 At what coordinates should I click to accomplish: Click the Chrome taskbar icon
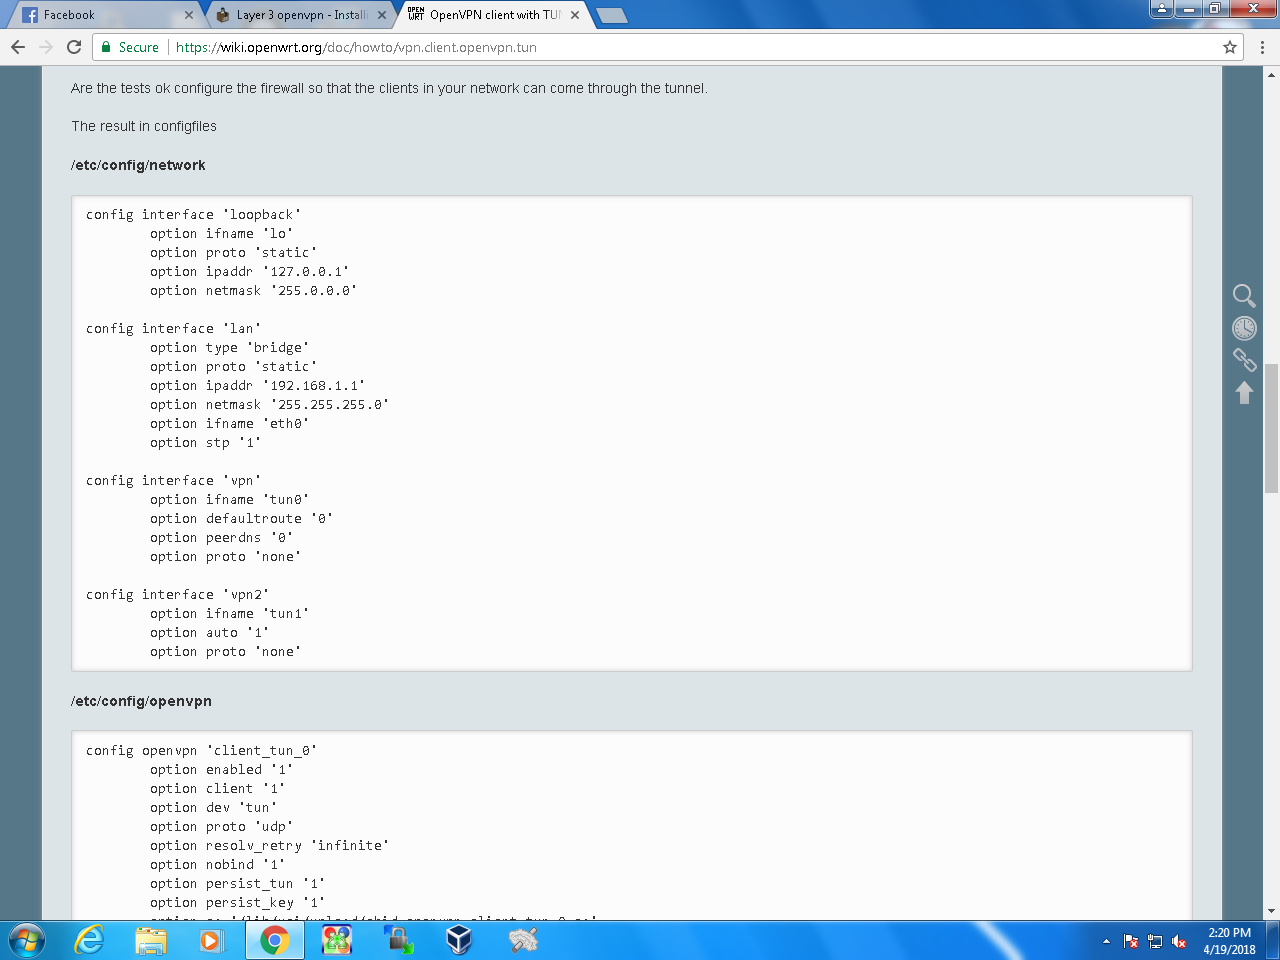(x=274, y=941)
